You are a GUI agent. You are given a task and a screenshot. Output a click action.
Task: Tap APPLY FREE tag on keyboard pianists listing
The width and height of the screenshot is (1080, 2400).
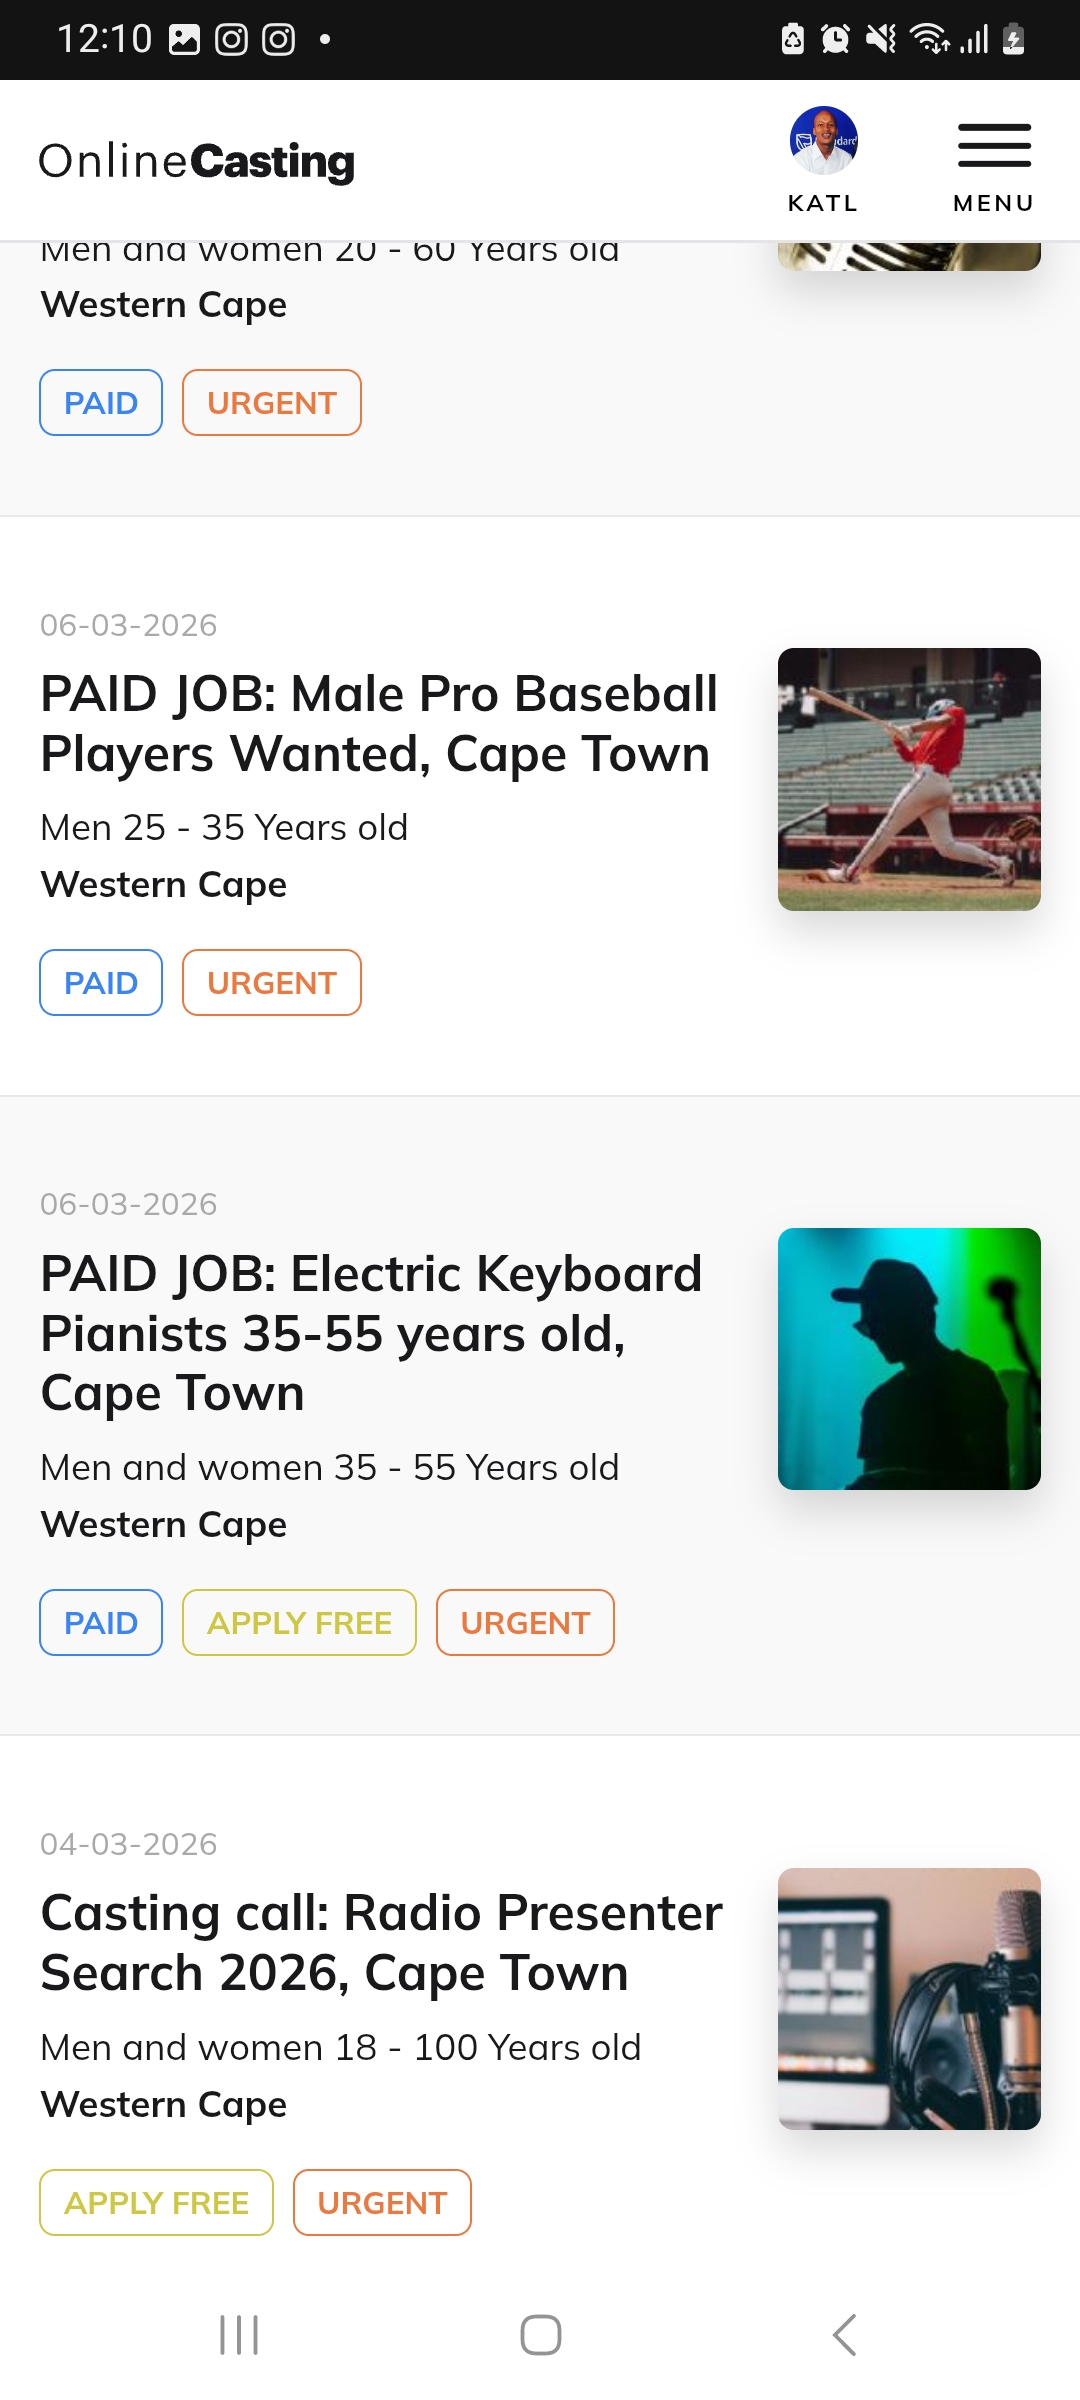(x=299, y=1623)
